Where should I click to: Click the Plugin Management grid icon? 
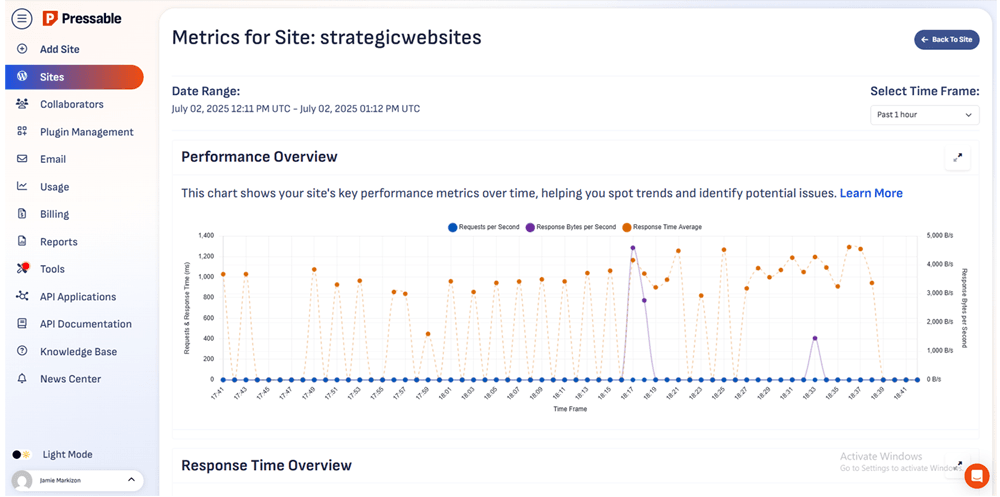[22, 132]
